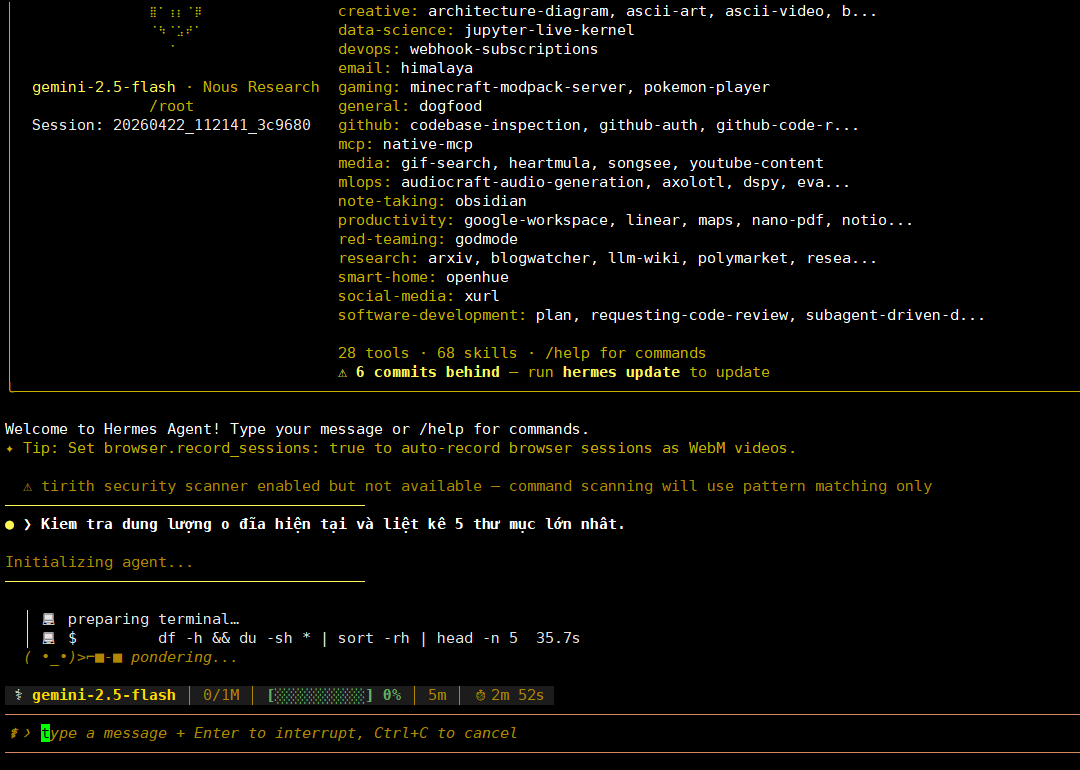Select the gemini-2.5-flash label in status bar

(103, 695)
